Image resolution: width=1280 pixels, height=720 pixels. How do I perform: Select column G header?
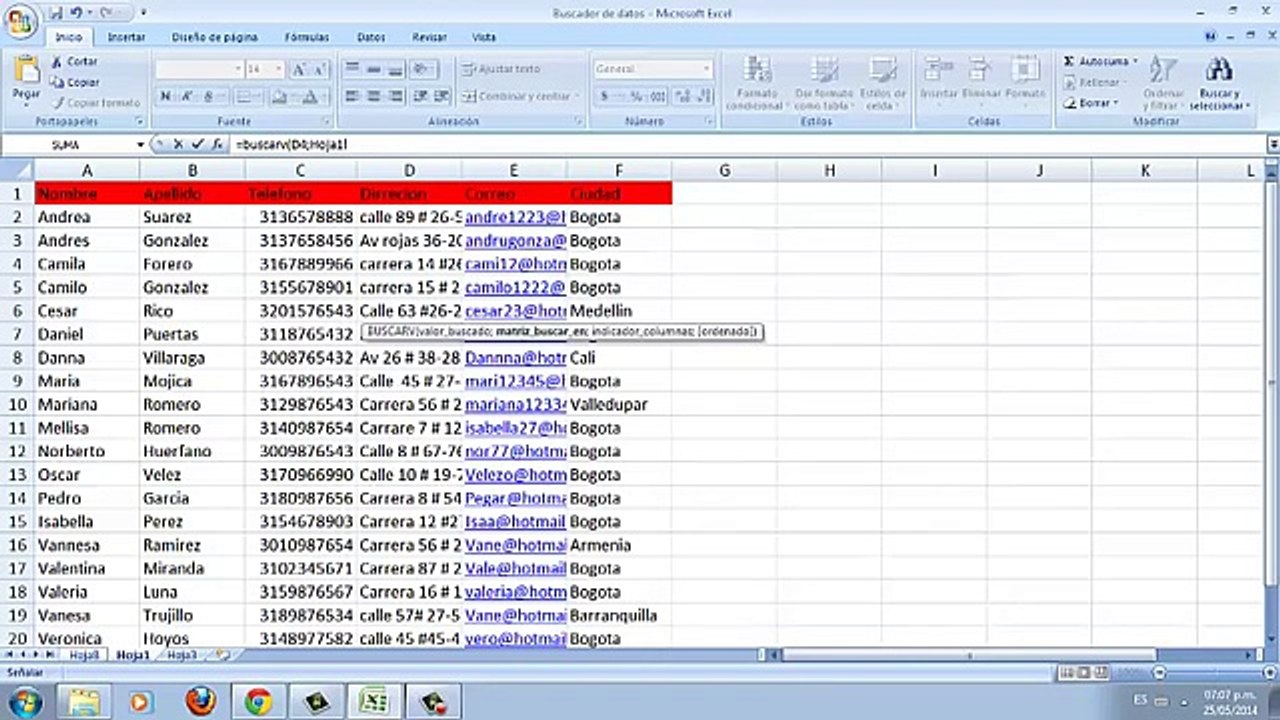click(x=724, y=171)
